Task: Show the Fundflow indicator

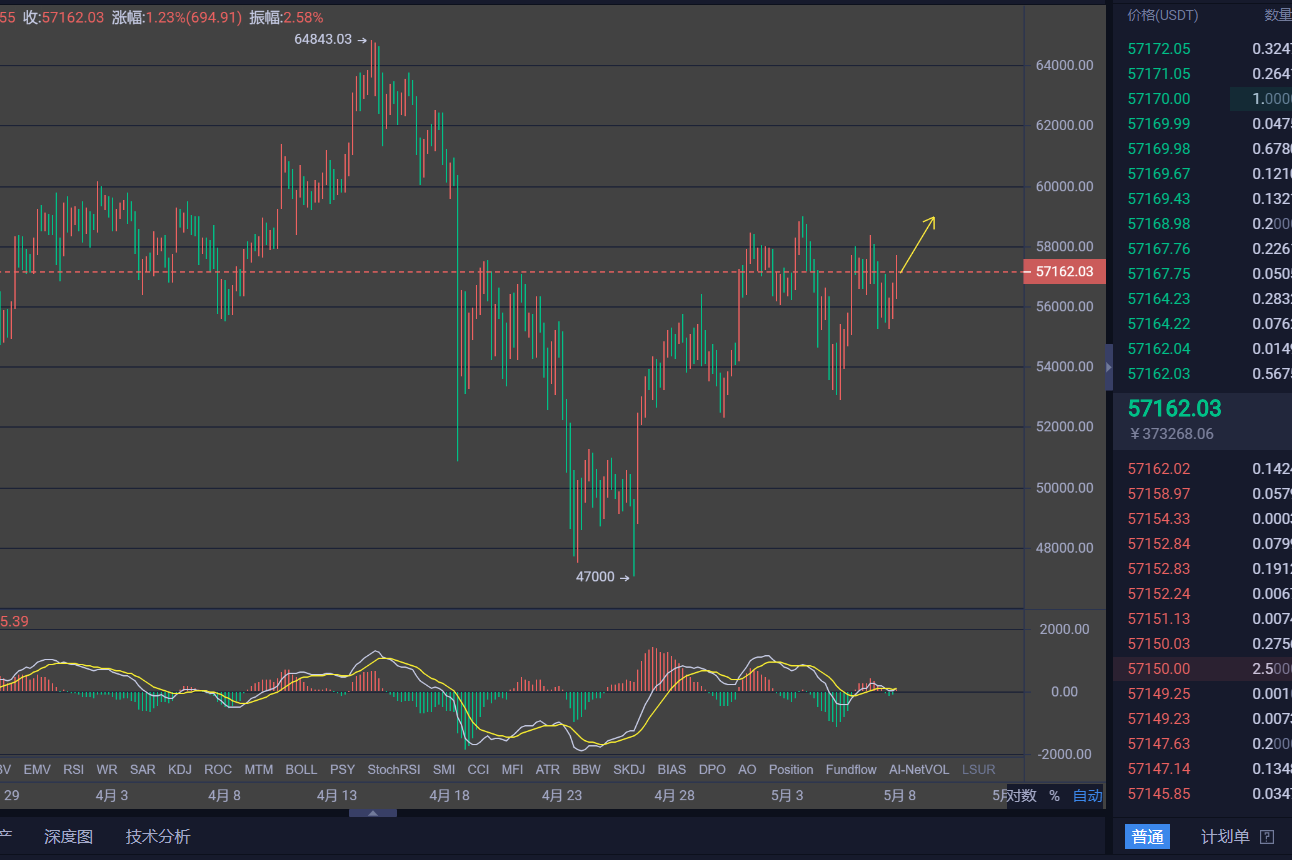Action: (x=851, y=769)
